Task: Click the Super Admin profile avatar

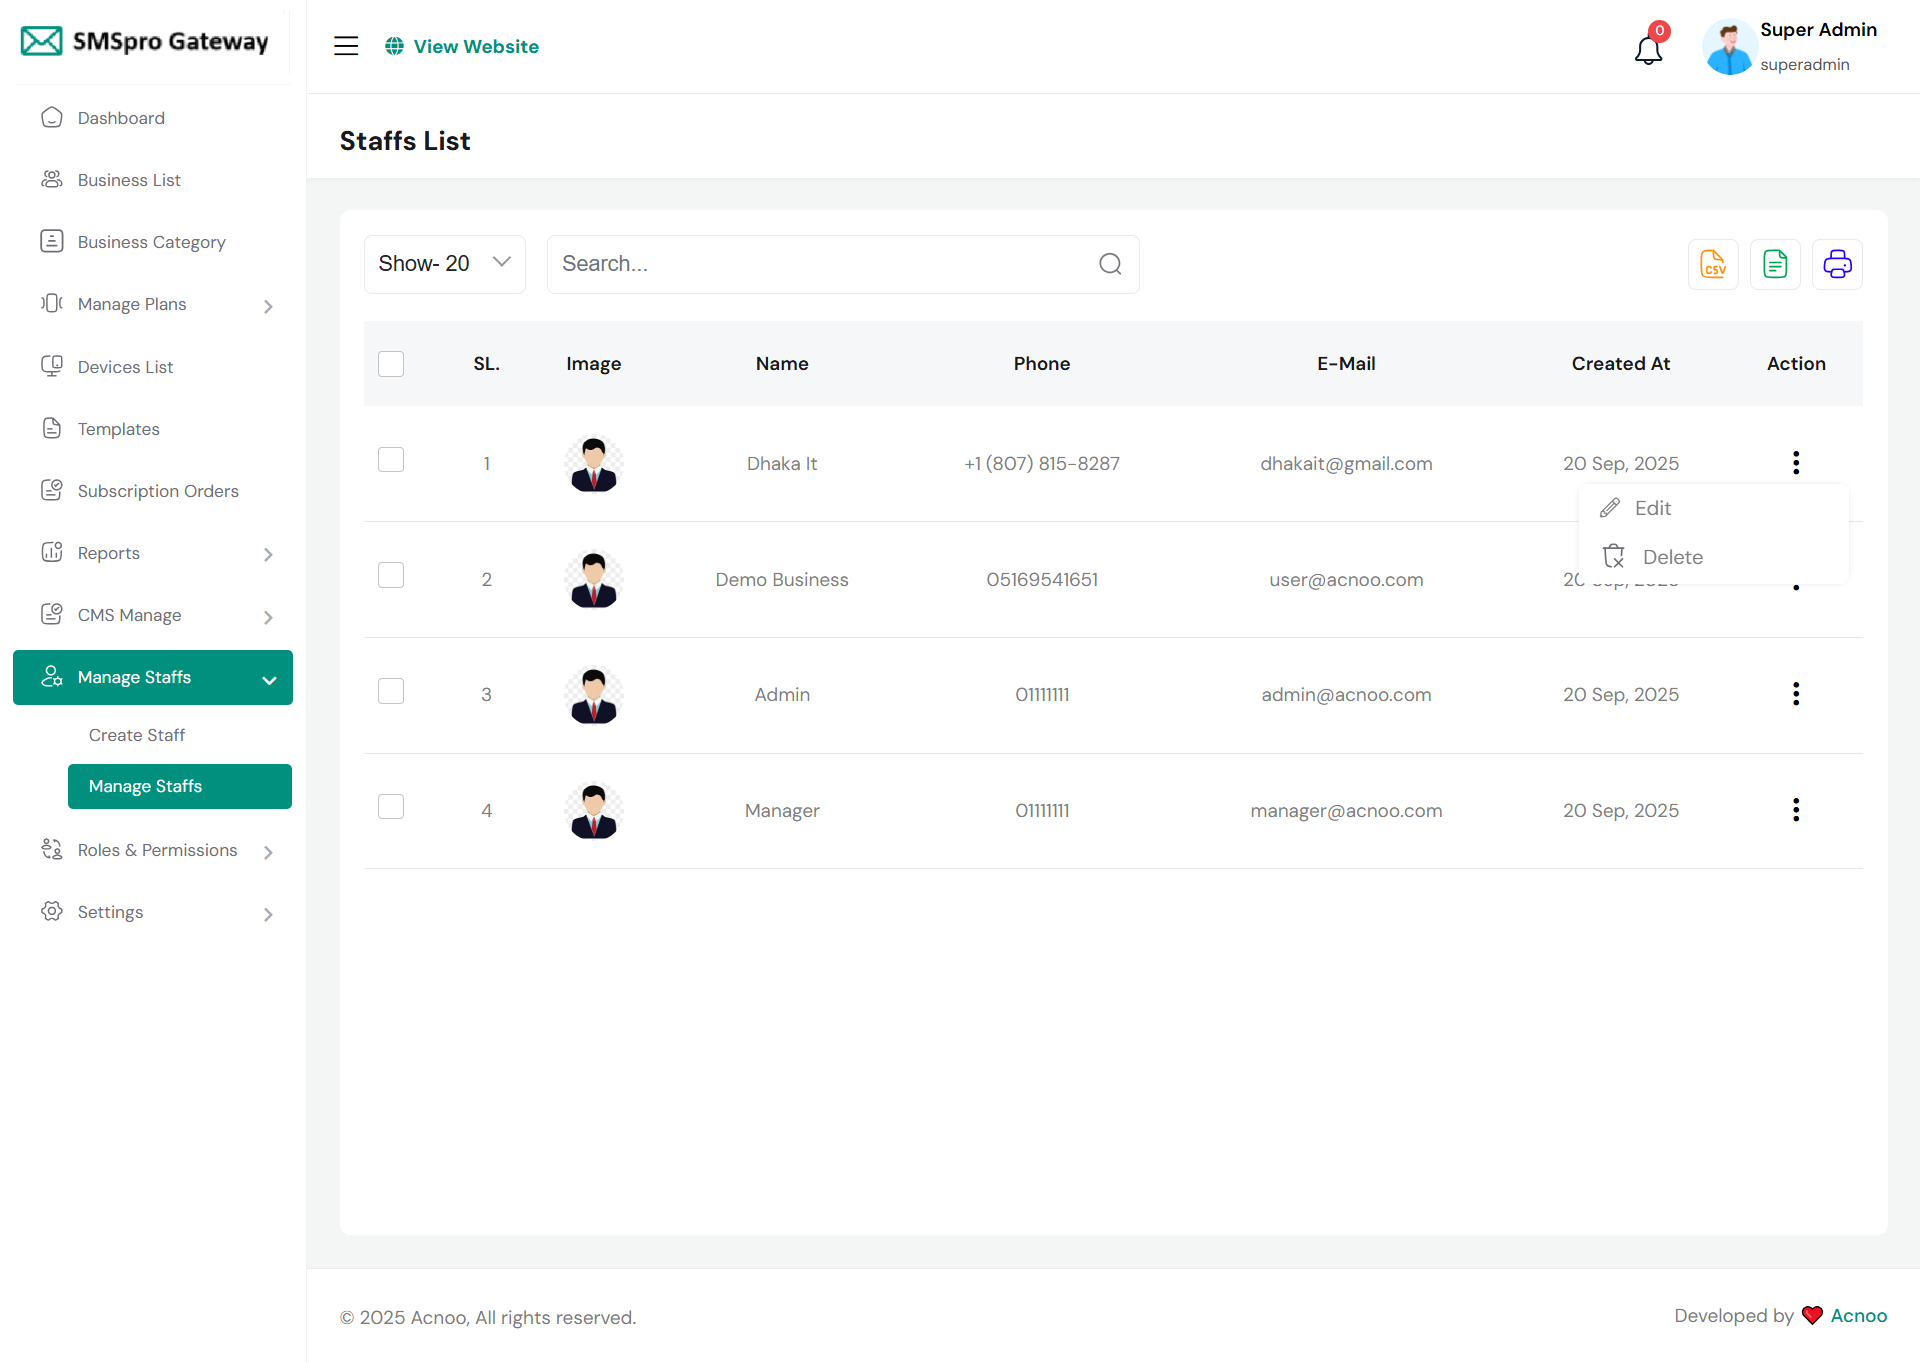Action: (x=1729, y=47)
